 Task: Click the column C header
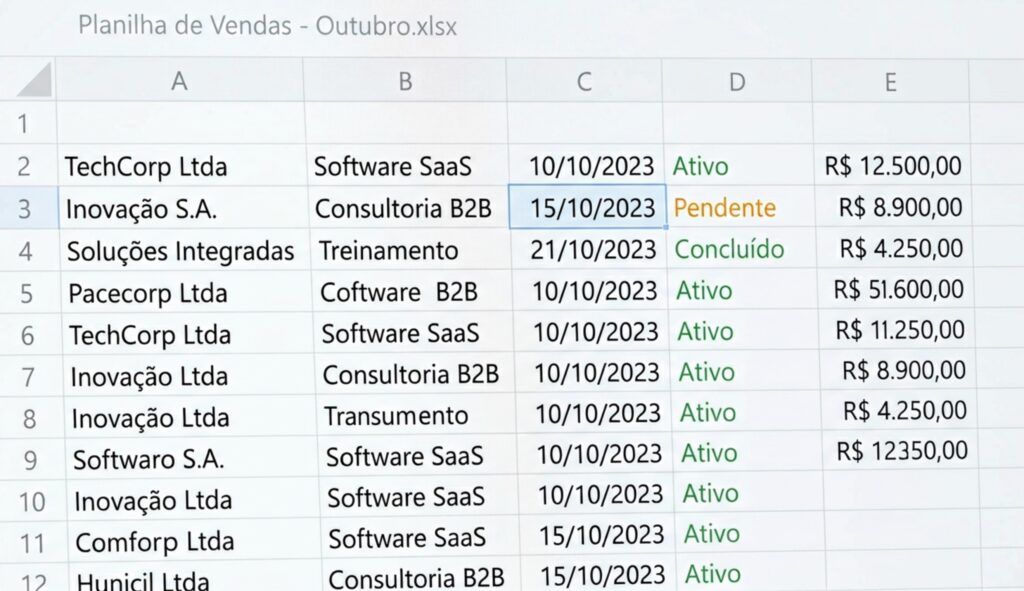click(584, 82)
